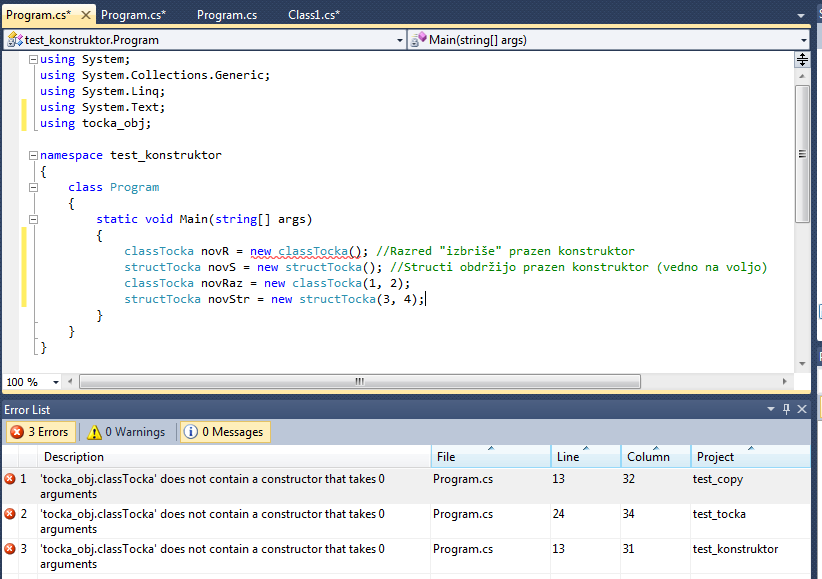Screen dimensions: 822x579
Task: Collapse the namespace test_konstruktor code block
Action: tap(34, 155)
